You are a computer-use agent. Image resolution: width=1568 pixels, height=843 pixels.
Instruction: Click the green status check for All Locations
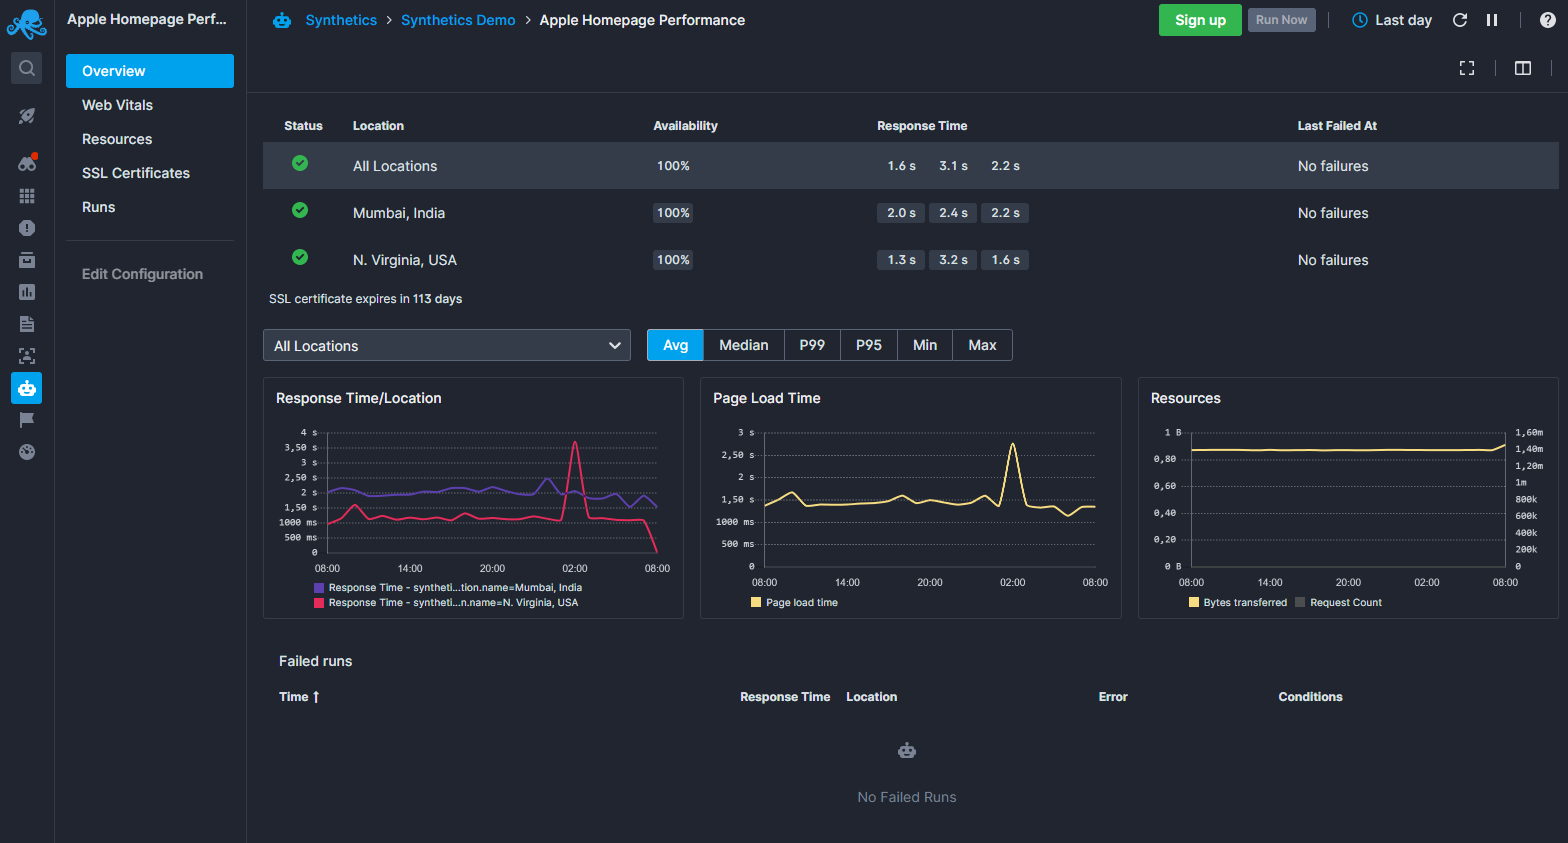[x=300, y=163]
